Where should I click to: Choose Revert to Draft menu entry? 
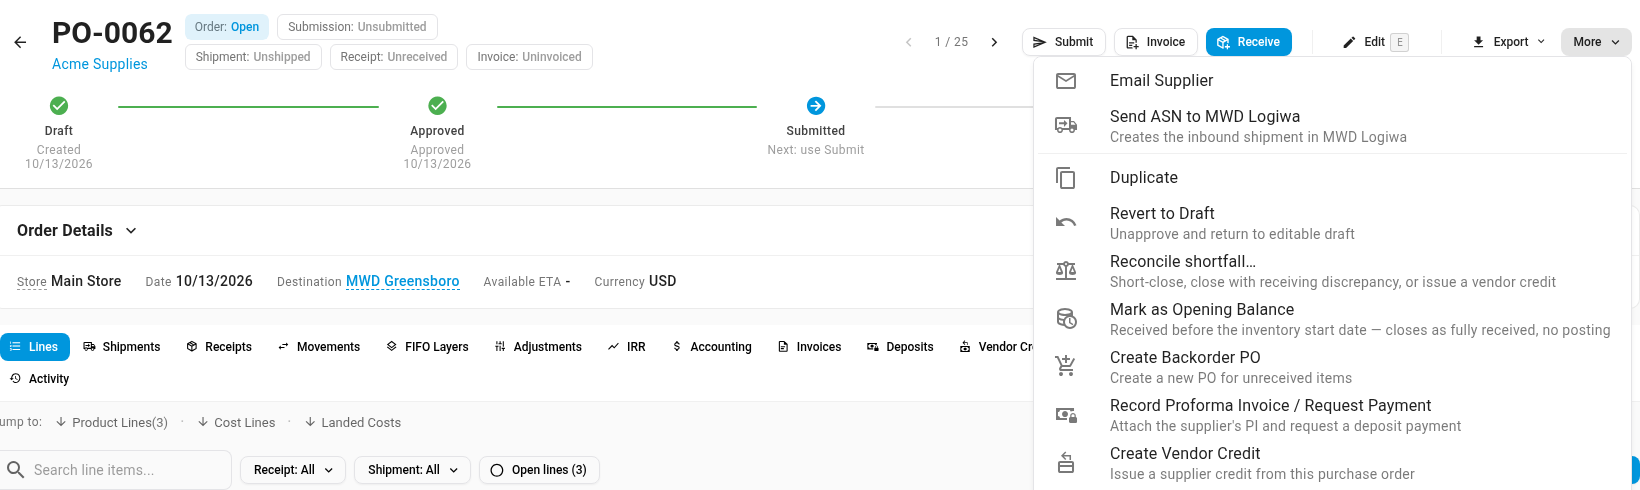(1332, 223)
